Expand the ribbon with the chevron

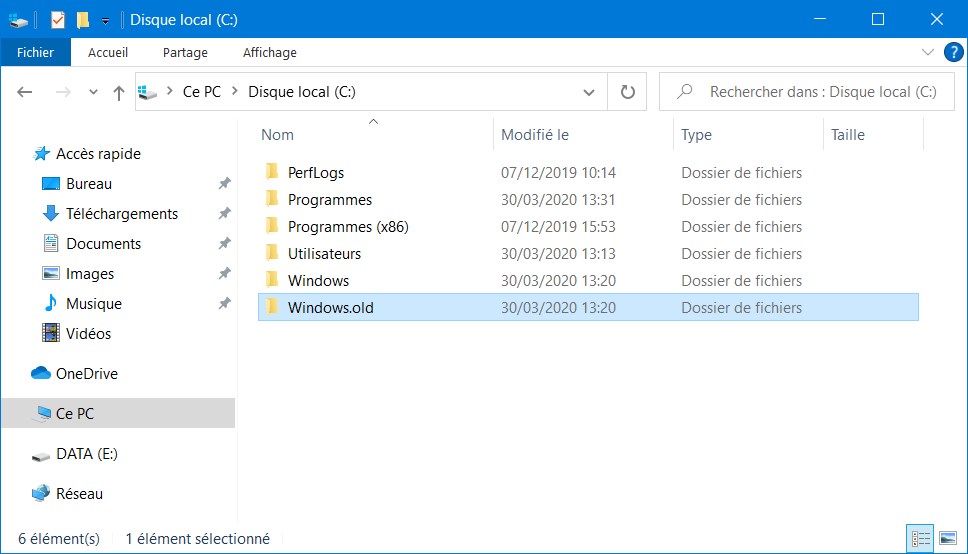pos(927,52)
